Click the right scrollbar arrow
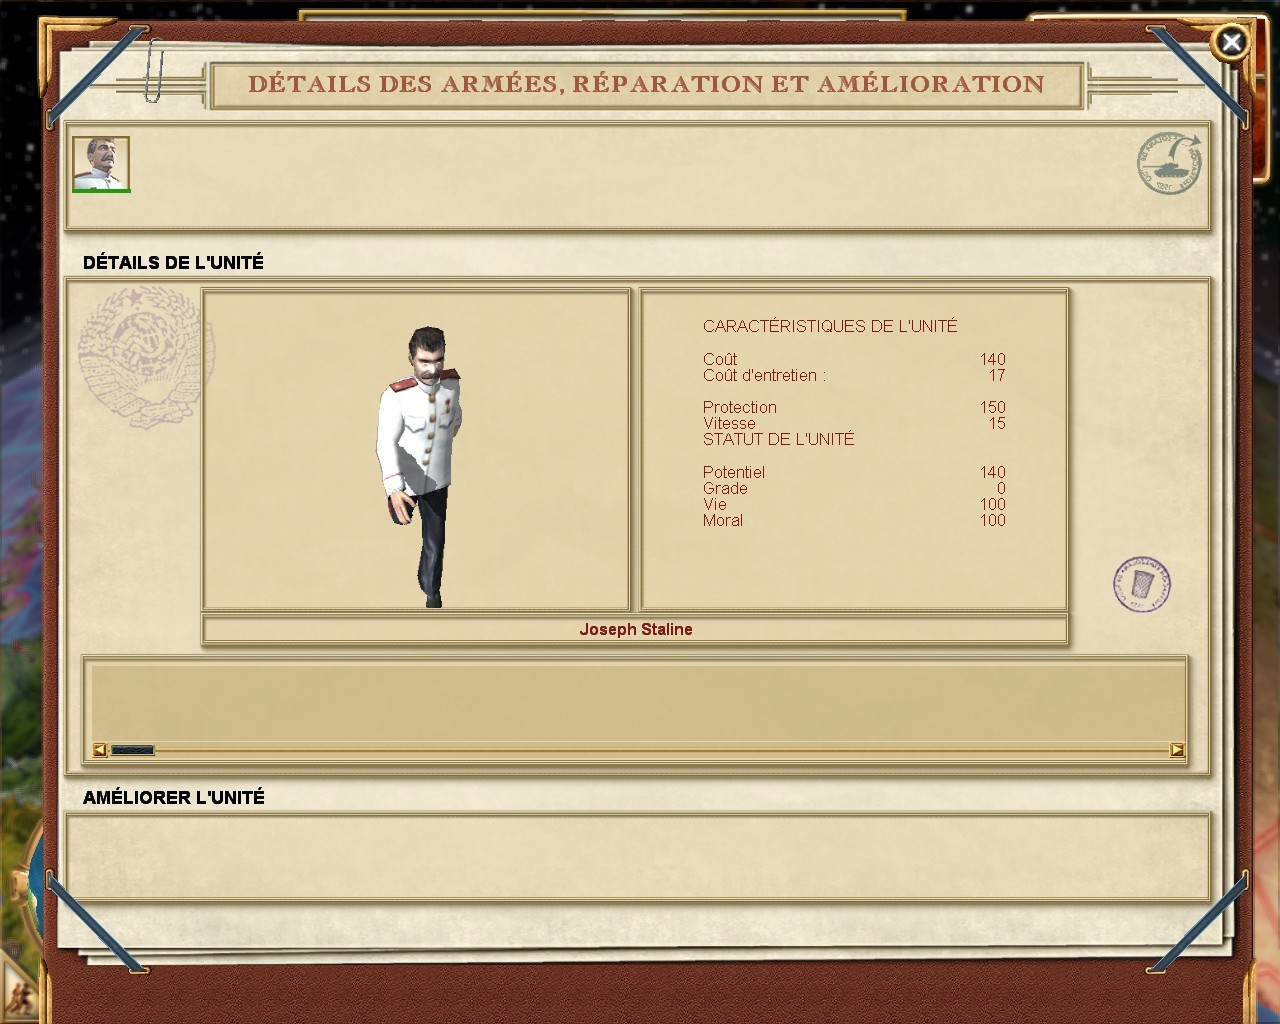 coord(1177,749)
